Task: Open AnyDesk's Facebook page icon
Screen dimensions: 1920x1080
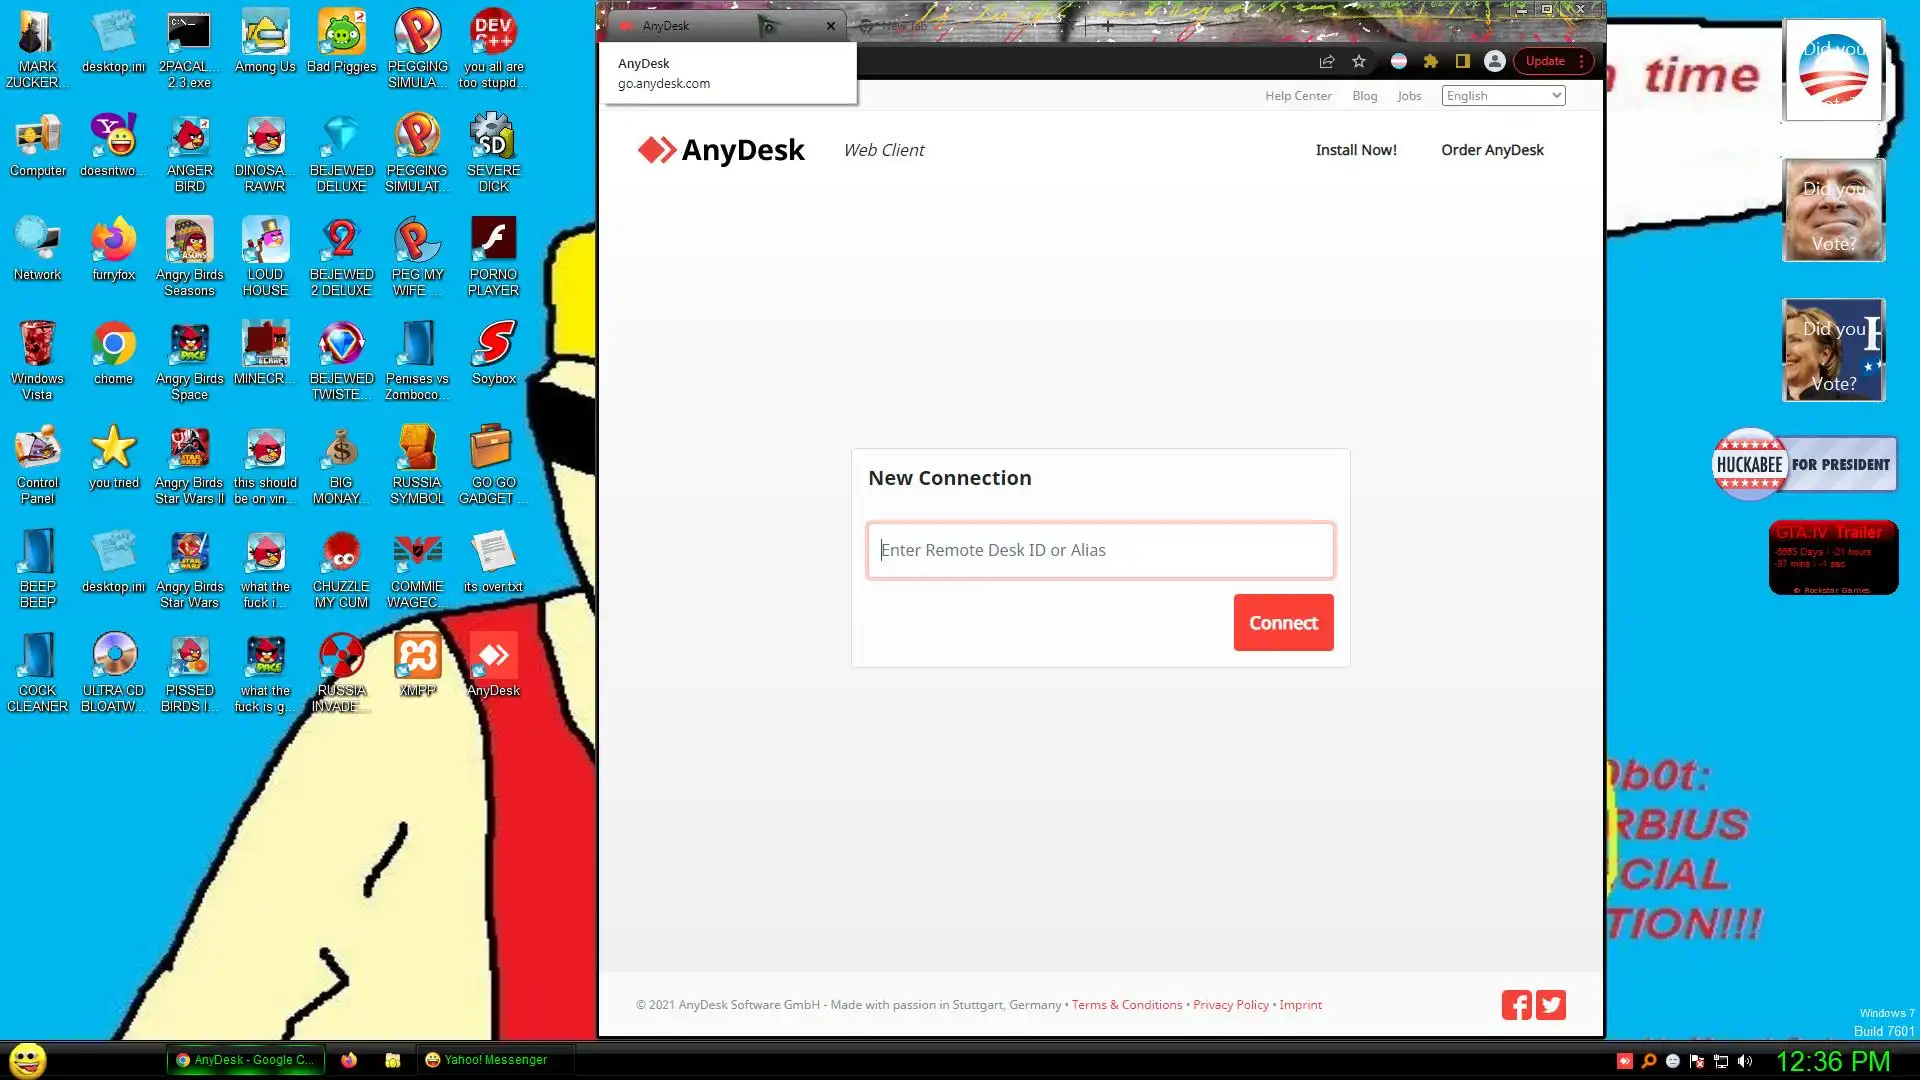Action: tap(1516, 1005)
